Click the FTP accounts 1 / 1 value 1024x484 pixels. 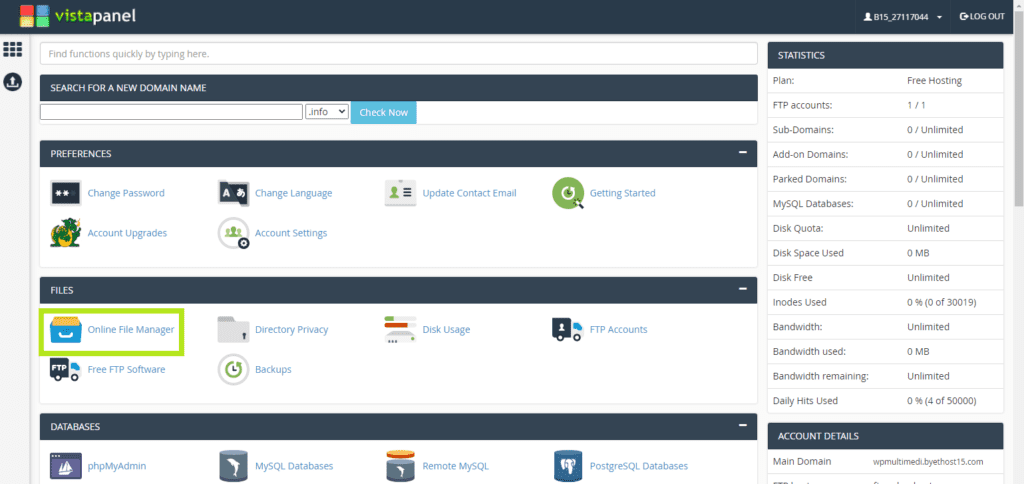(x=916, y=105)
